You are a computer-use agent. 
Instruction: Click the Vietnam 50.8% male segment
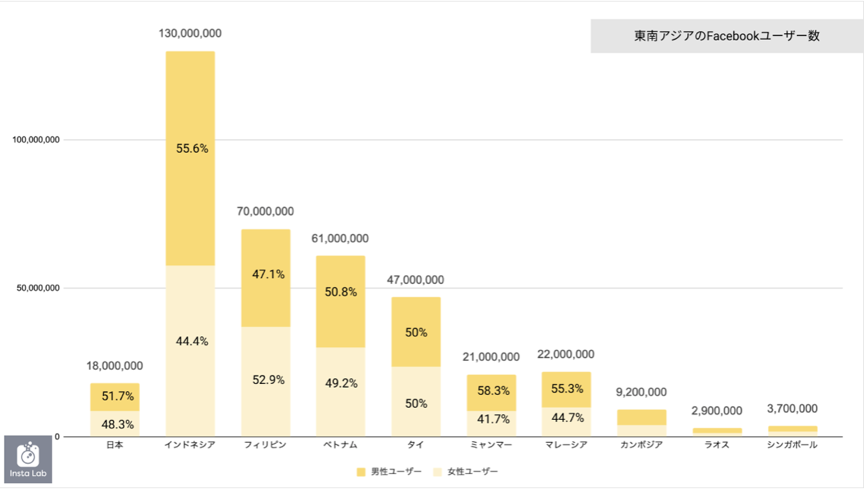(x=341, y=302)
